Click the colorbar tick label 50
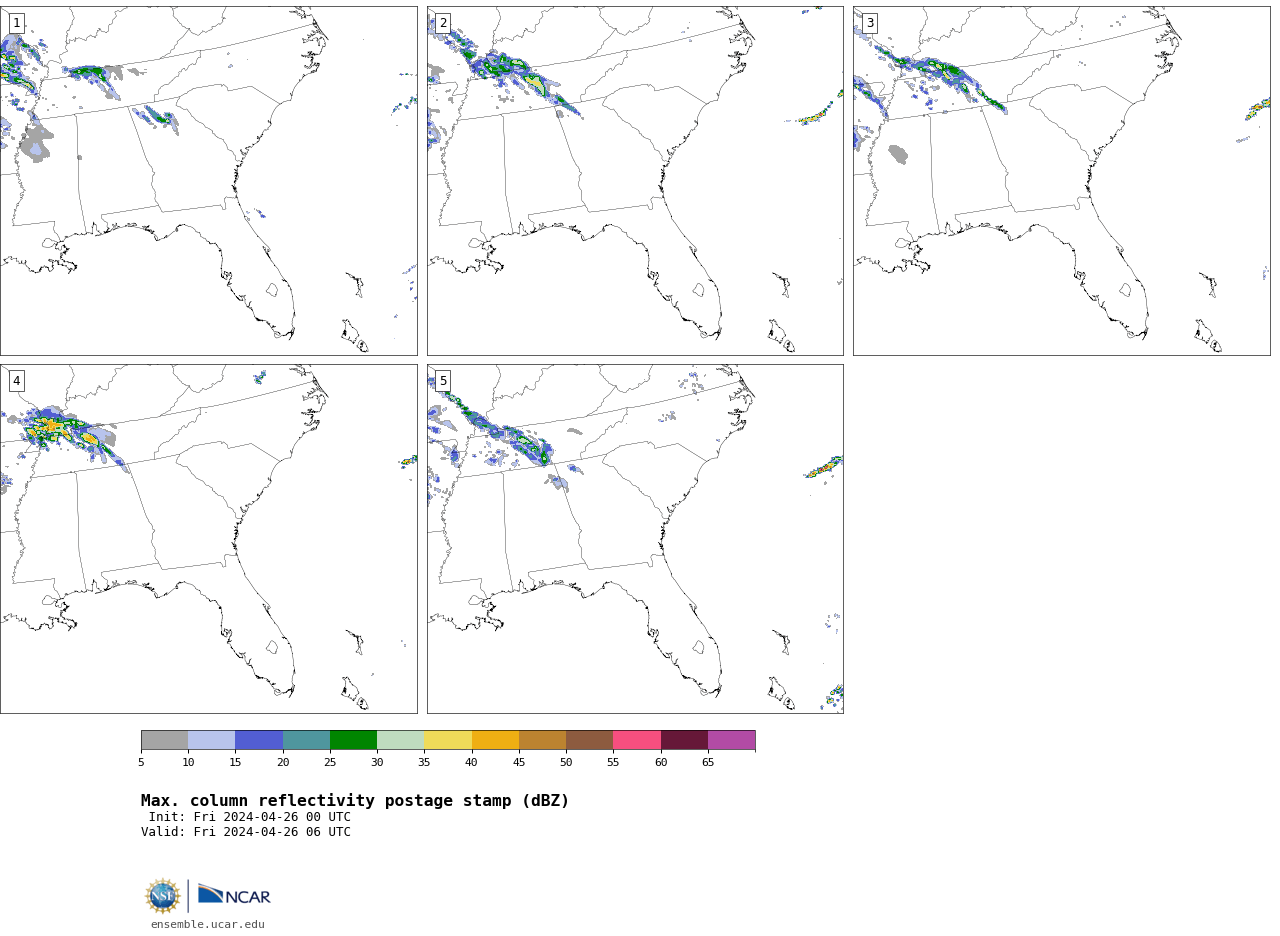The width and height of the screenshot is (1280, 936). tap(566, 763)
